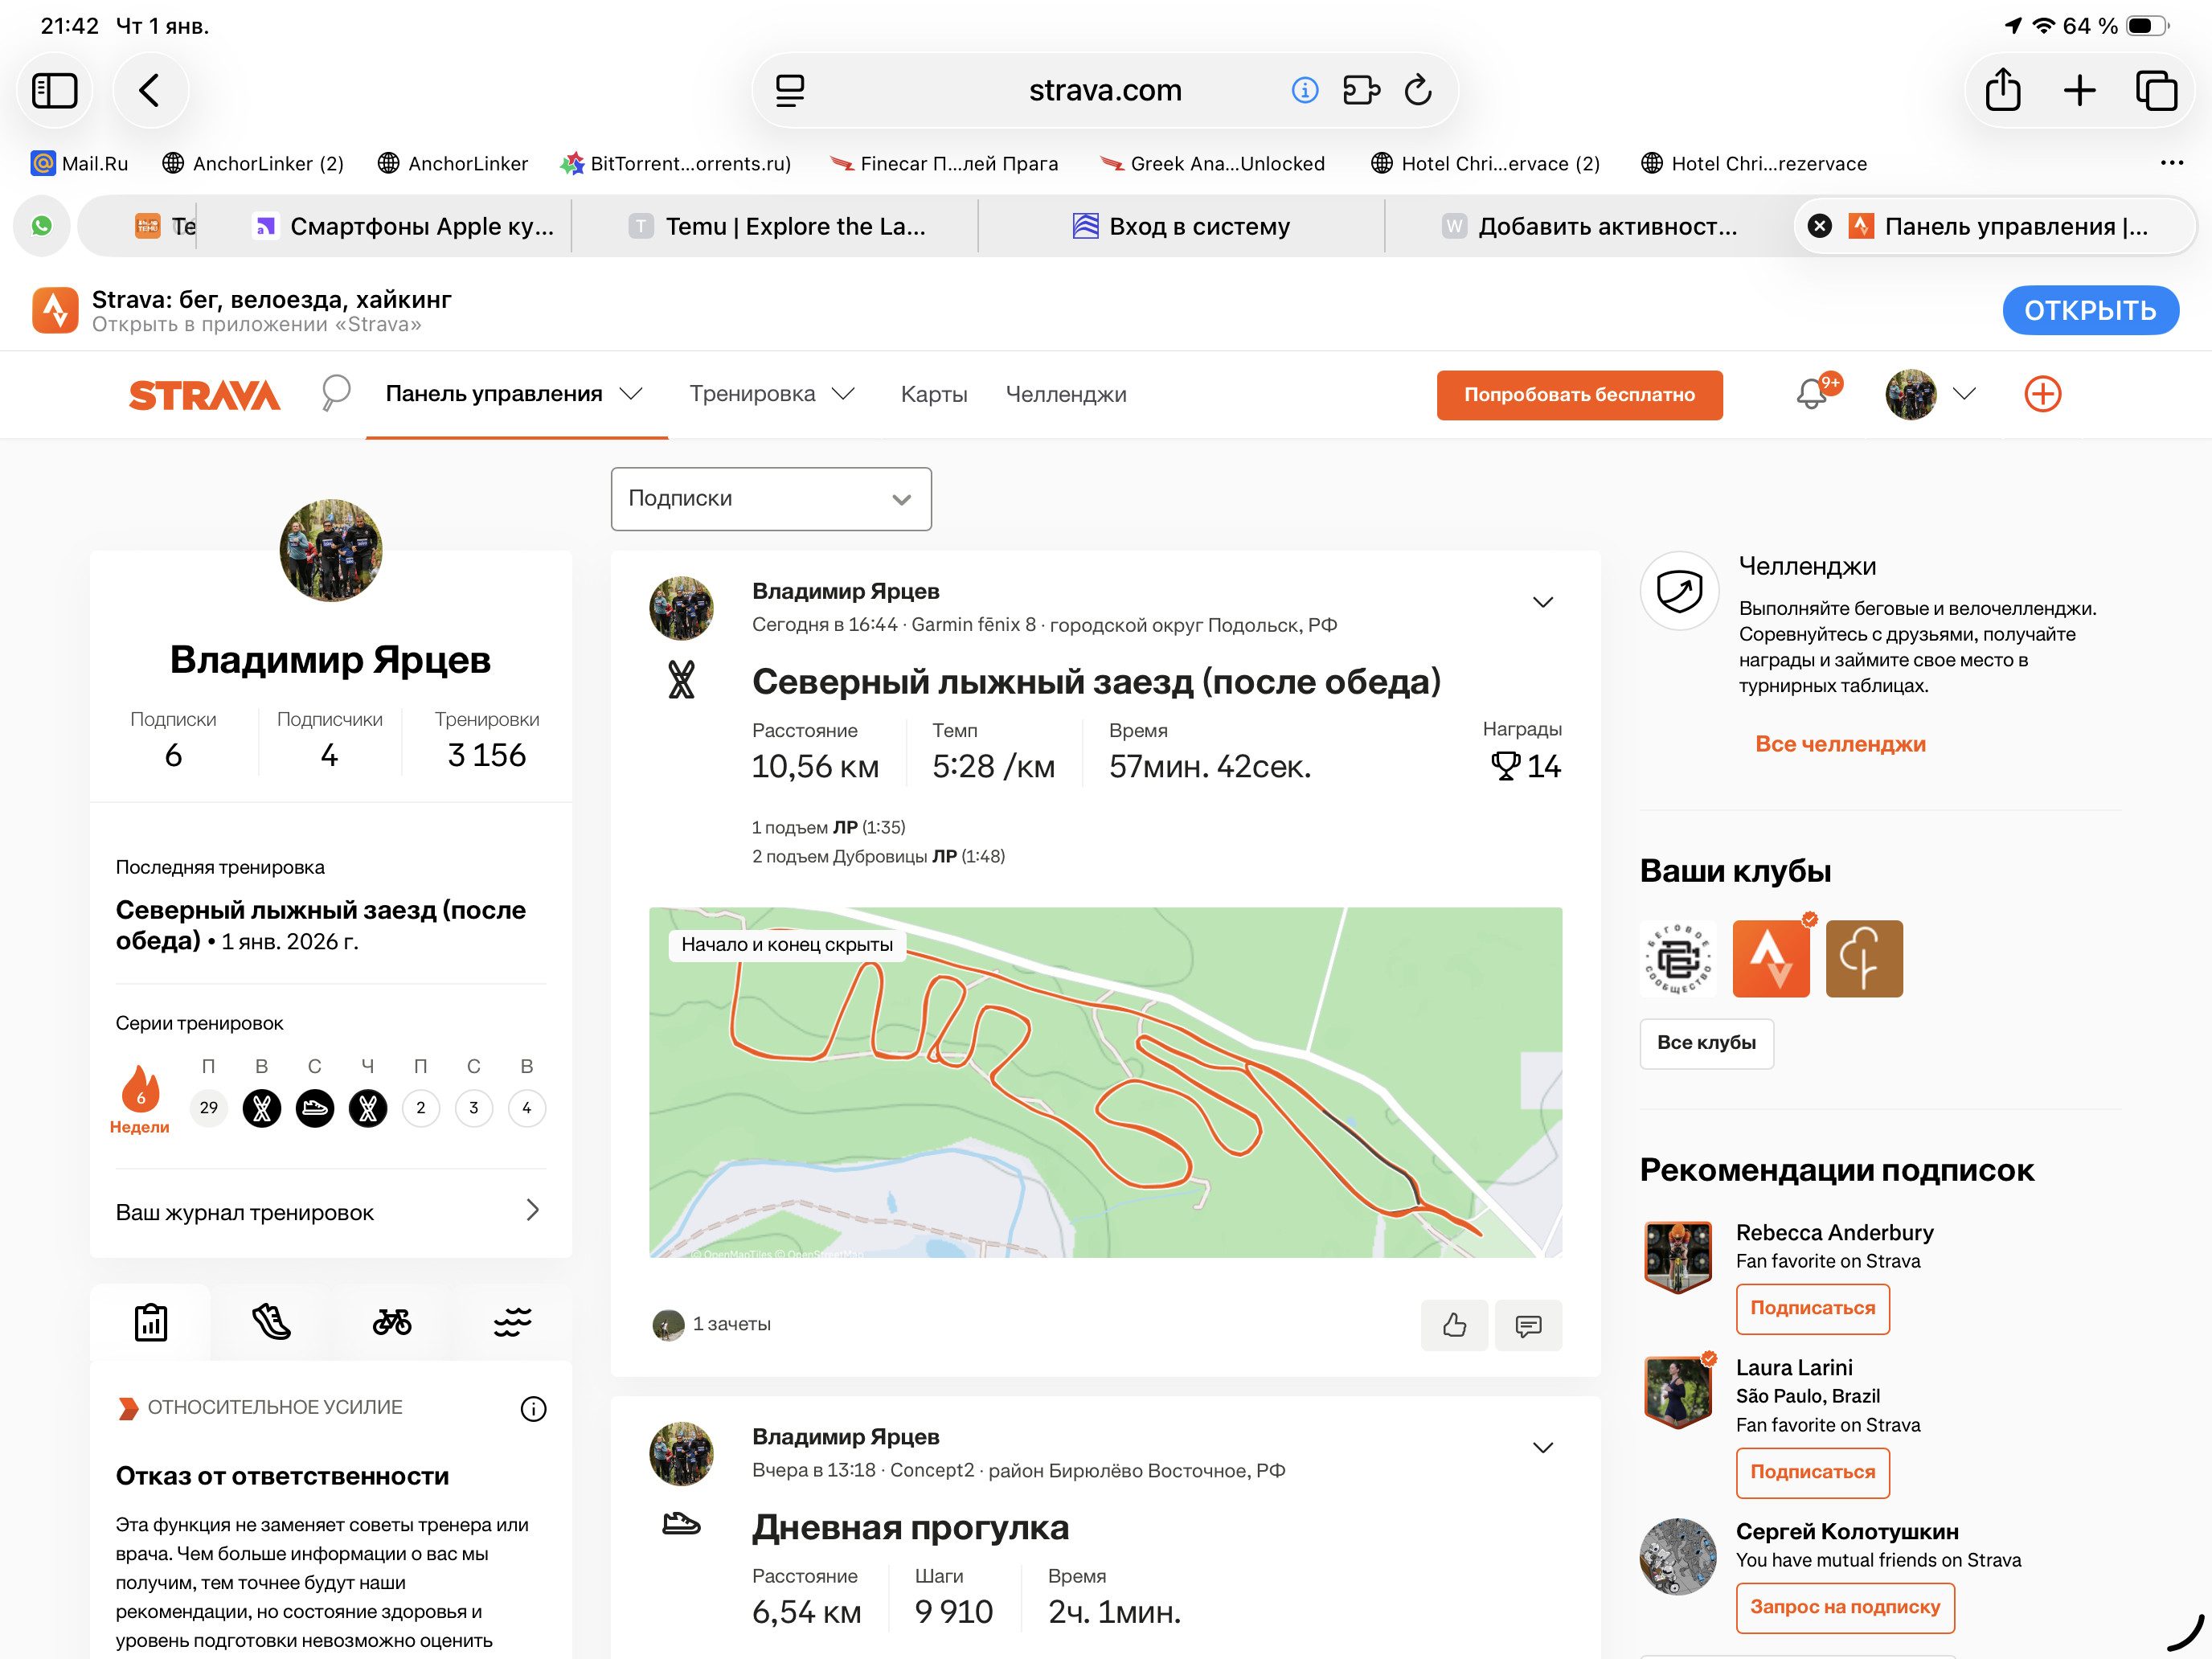Image resolution: width=2212 pixels, height=1659 pixels.
Task: Open the Все челленджи link
Action: pos(1840,743)
